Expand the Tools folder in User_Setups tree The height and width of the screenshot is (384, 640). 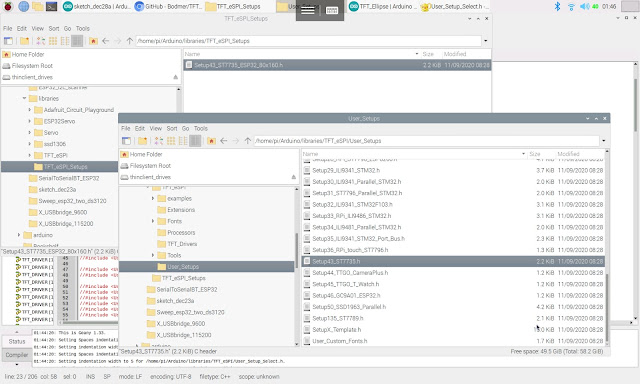point(153,255)
